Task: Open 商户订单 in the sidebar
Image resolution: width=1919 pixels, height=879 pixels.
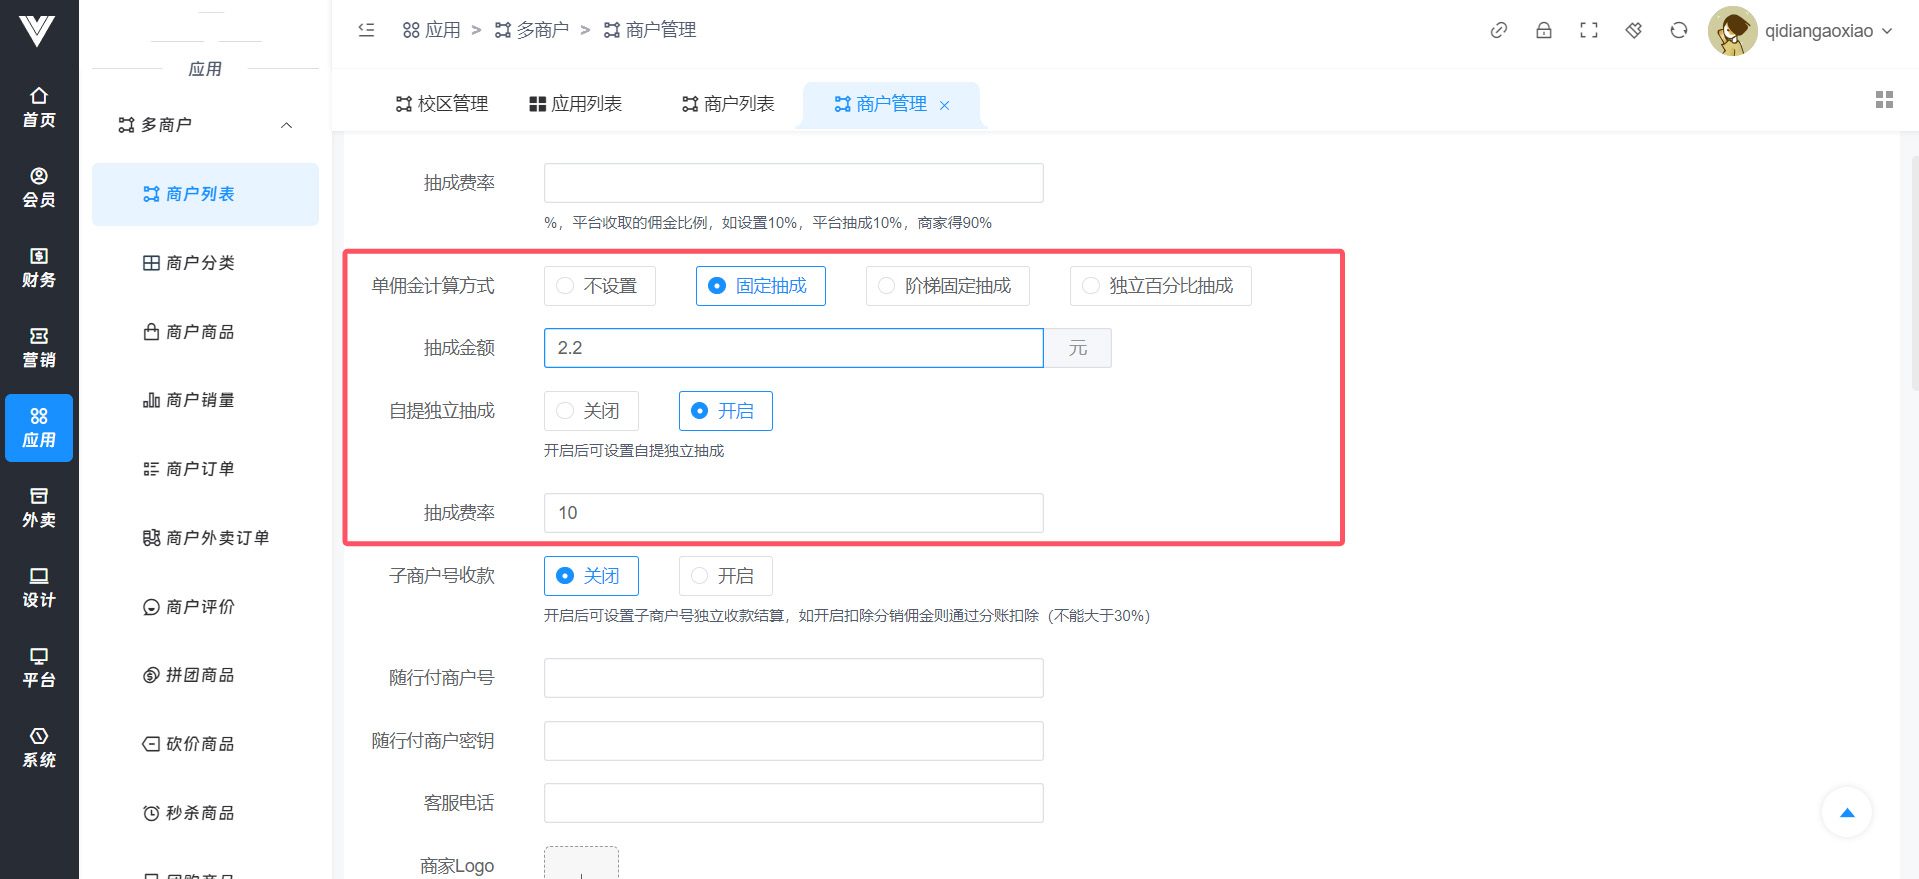Action: pos(200,469)
